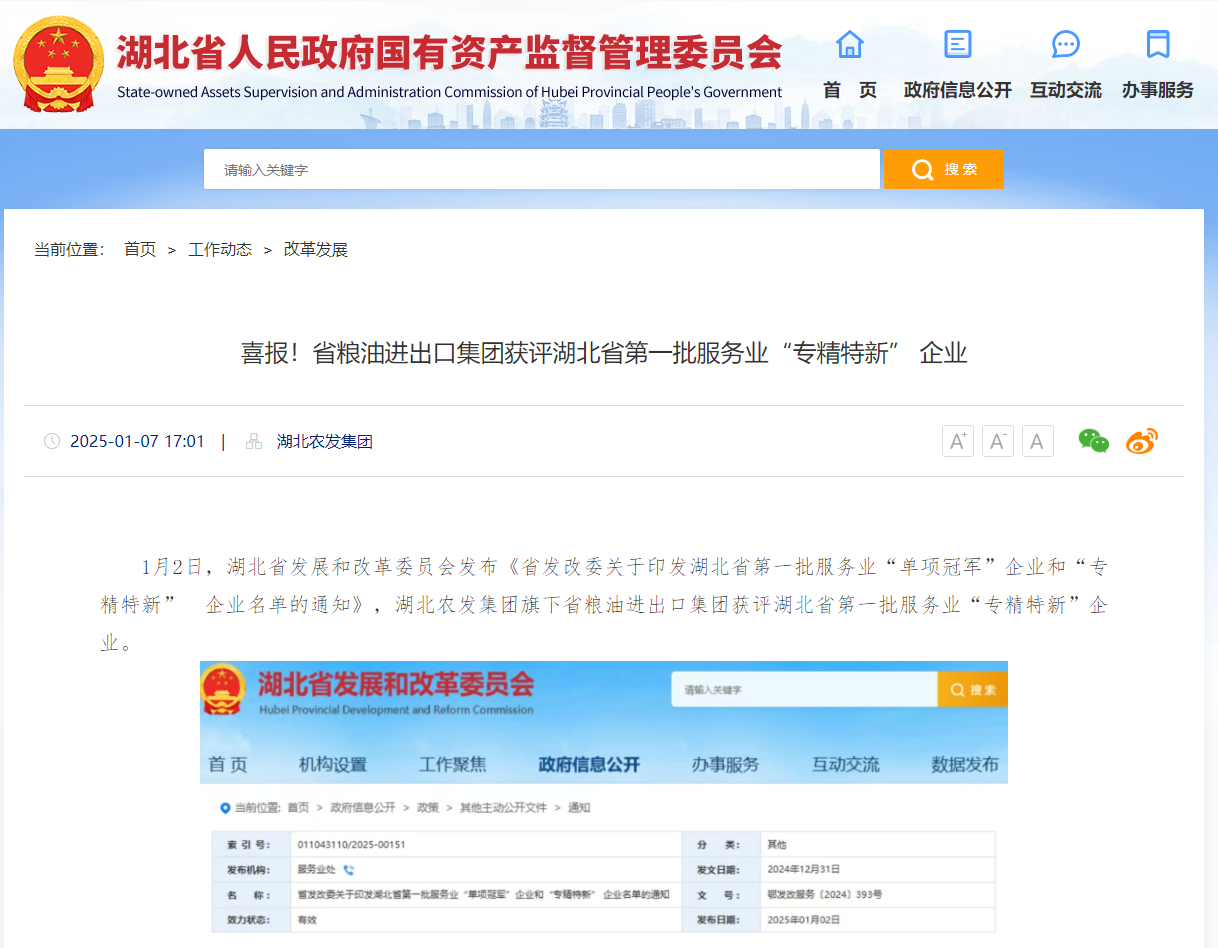Select the 互动交流 navigation label
This screenshot has height=948, width=1218.
tap(1065, 90)
